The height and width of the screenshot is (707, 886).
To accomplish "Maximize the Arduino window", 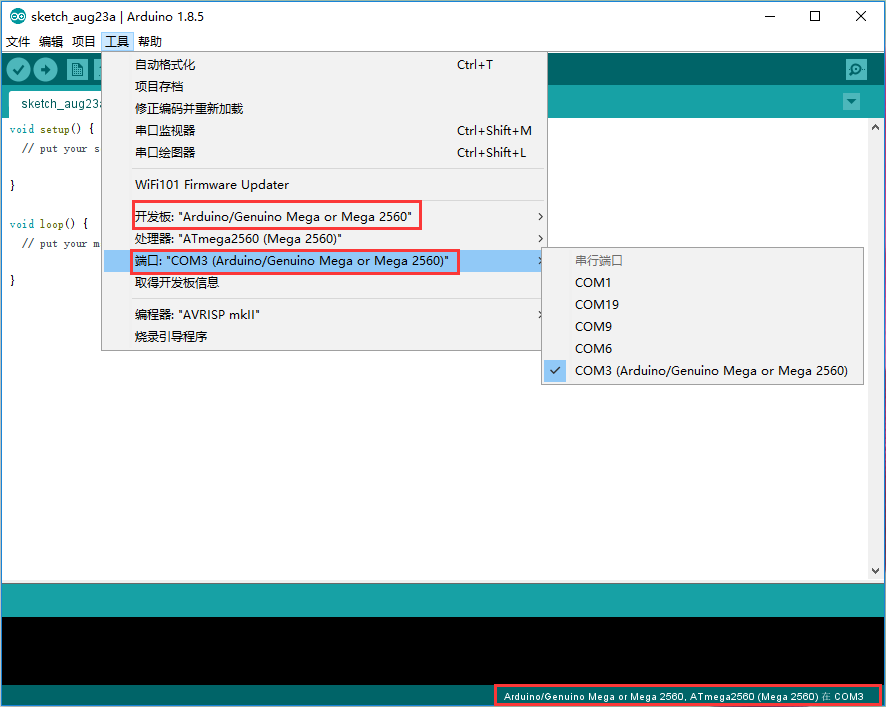I will pos(815,16).
